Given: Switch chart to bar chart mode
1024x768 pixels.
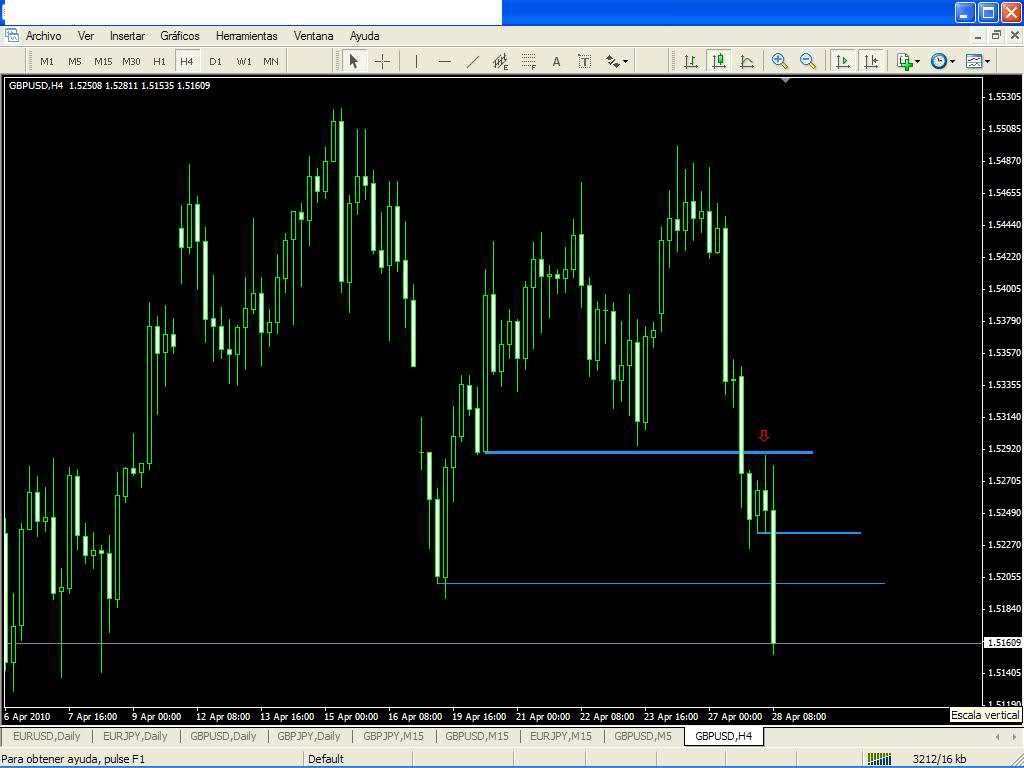Looking at the screenshot, I should (690, 61).
